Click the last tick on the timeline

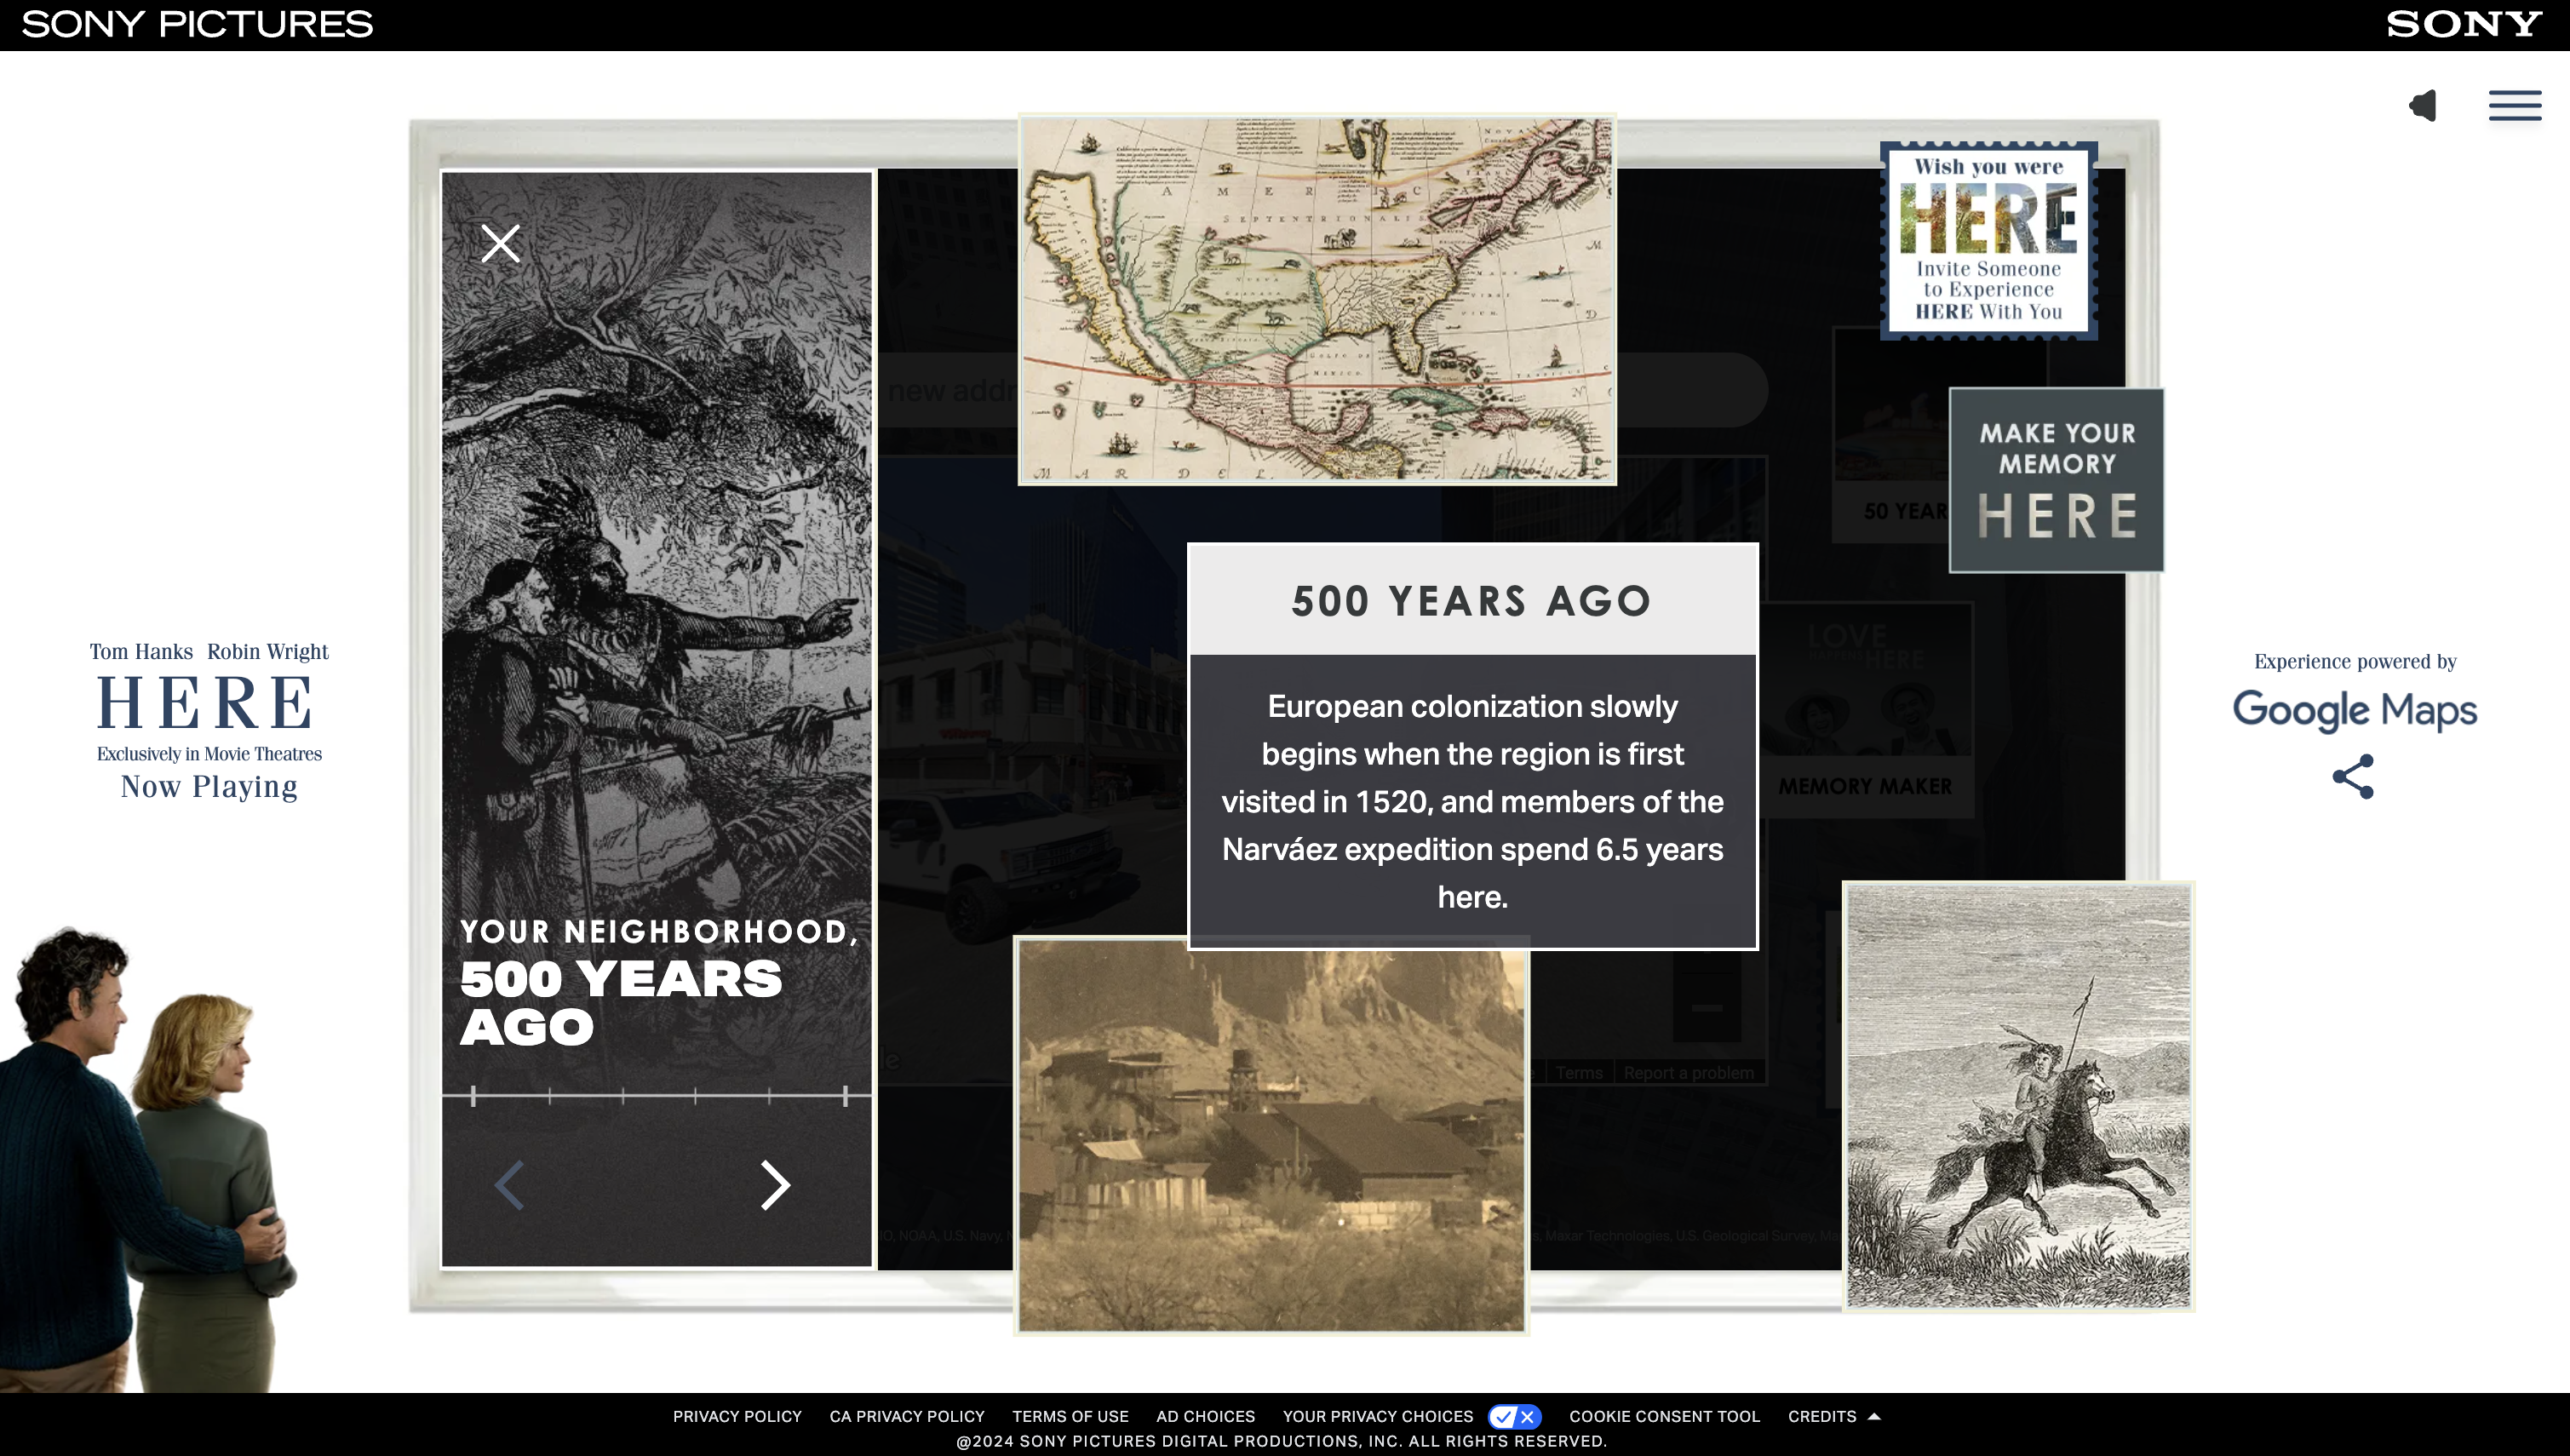(845, 1096)
